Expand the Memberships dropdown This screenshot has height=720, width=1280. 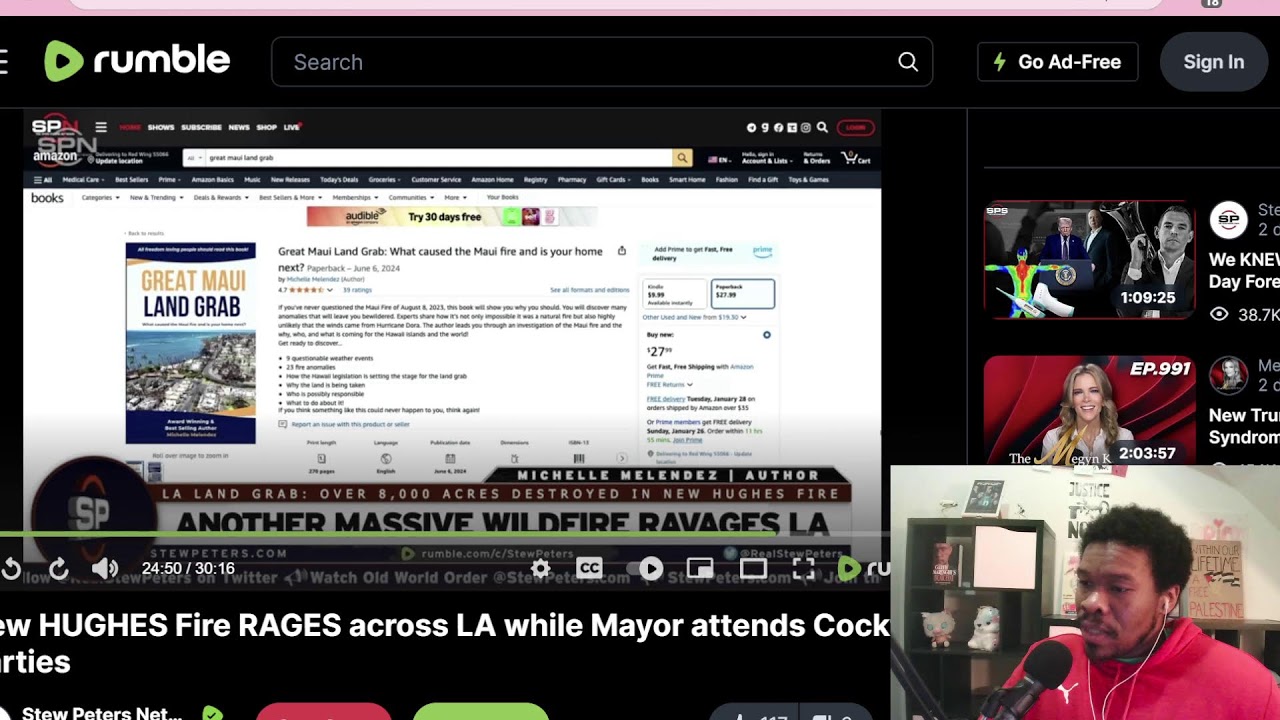(x=355, y=198)
